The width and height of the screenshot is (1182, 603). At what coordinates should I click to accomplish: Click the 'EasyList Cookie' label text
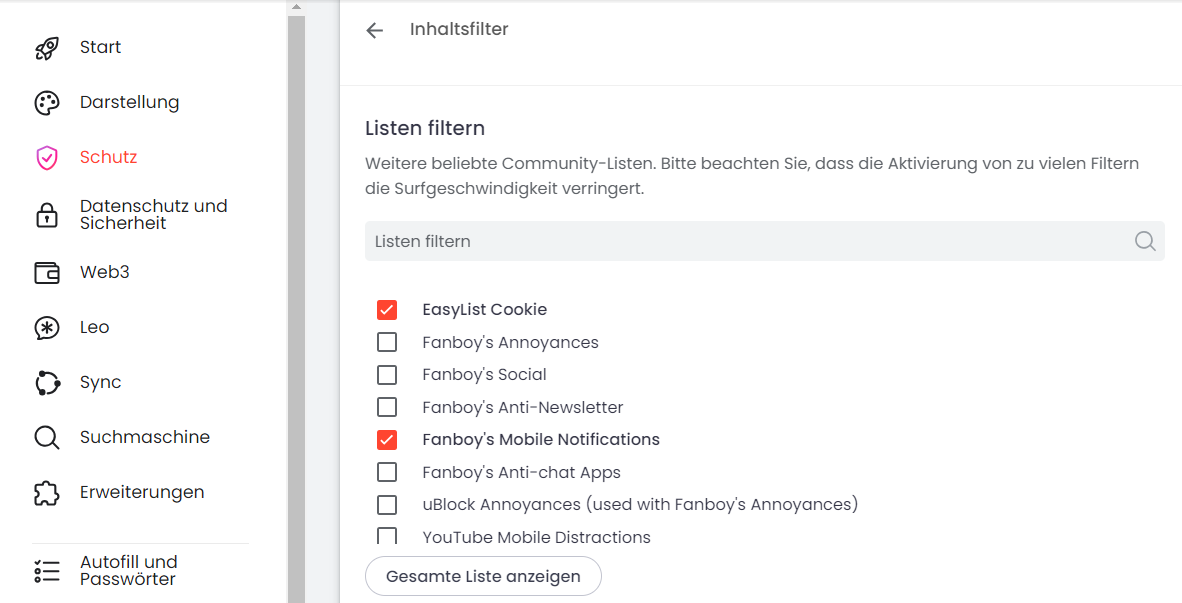485,310
